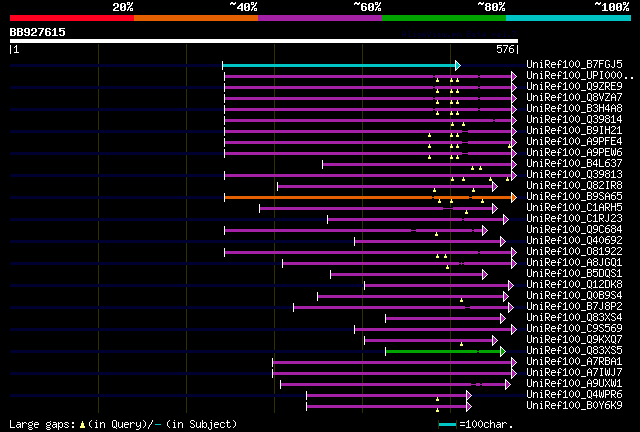The width and height of the screenshot is (640, 432).
Task: Open hit UniRef100_B3H4A8
Action: (x=574, y=108)
